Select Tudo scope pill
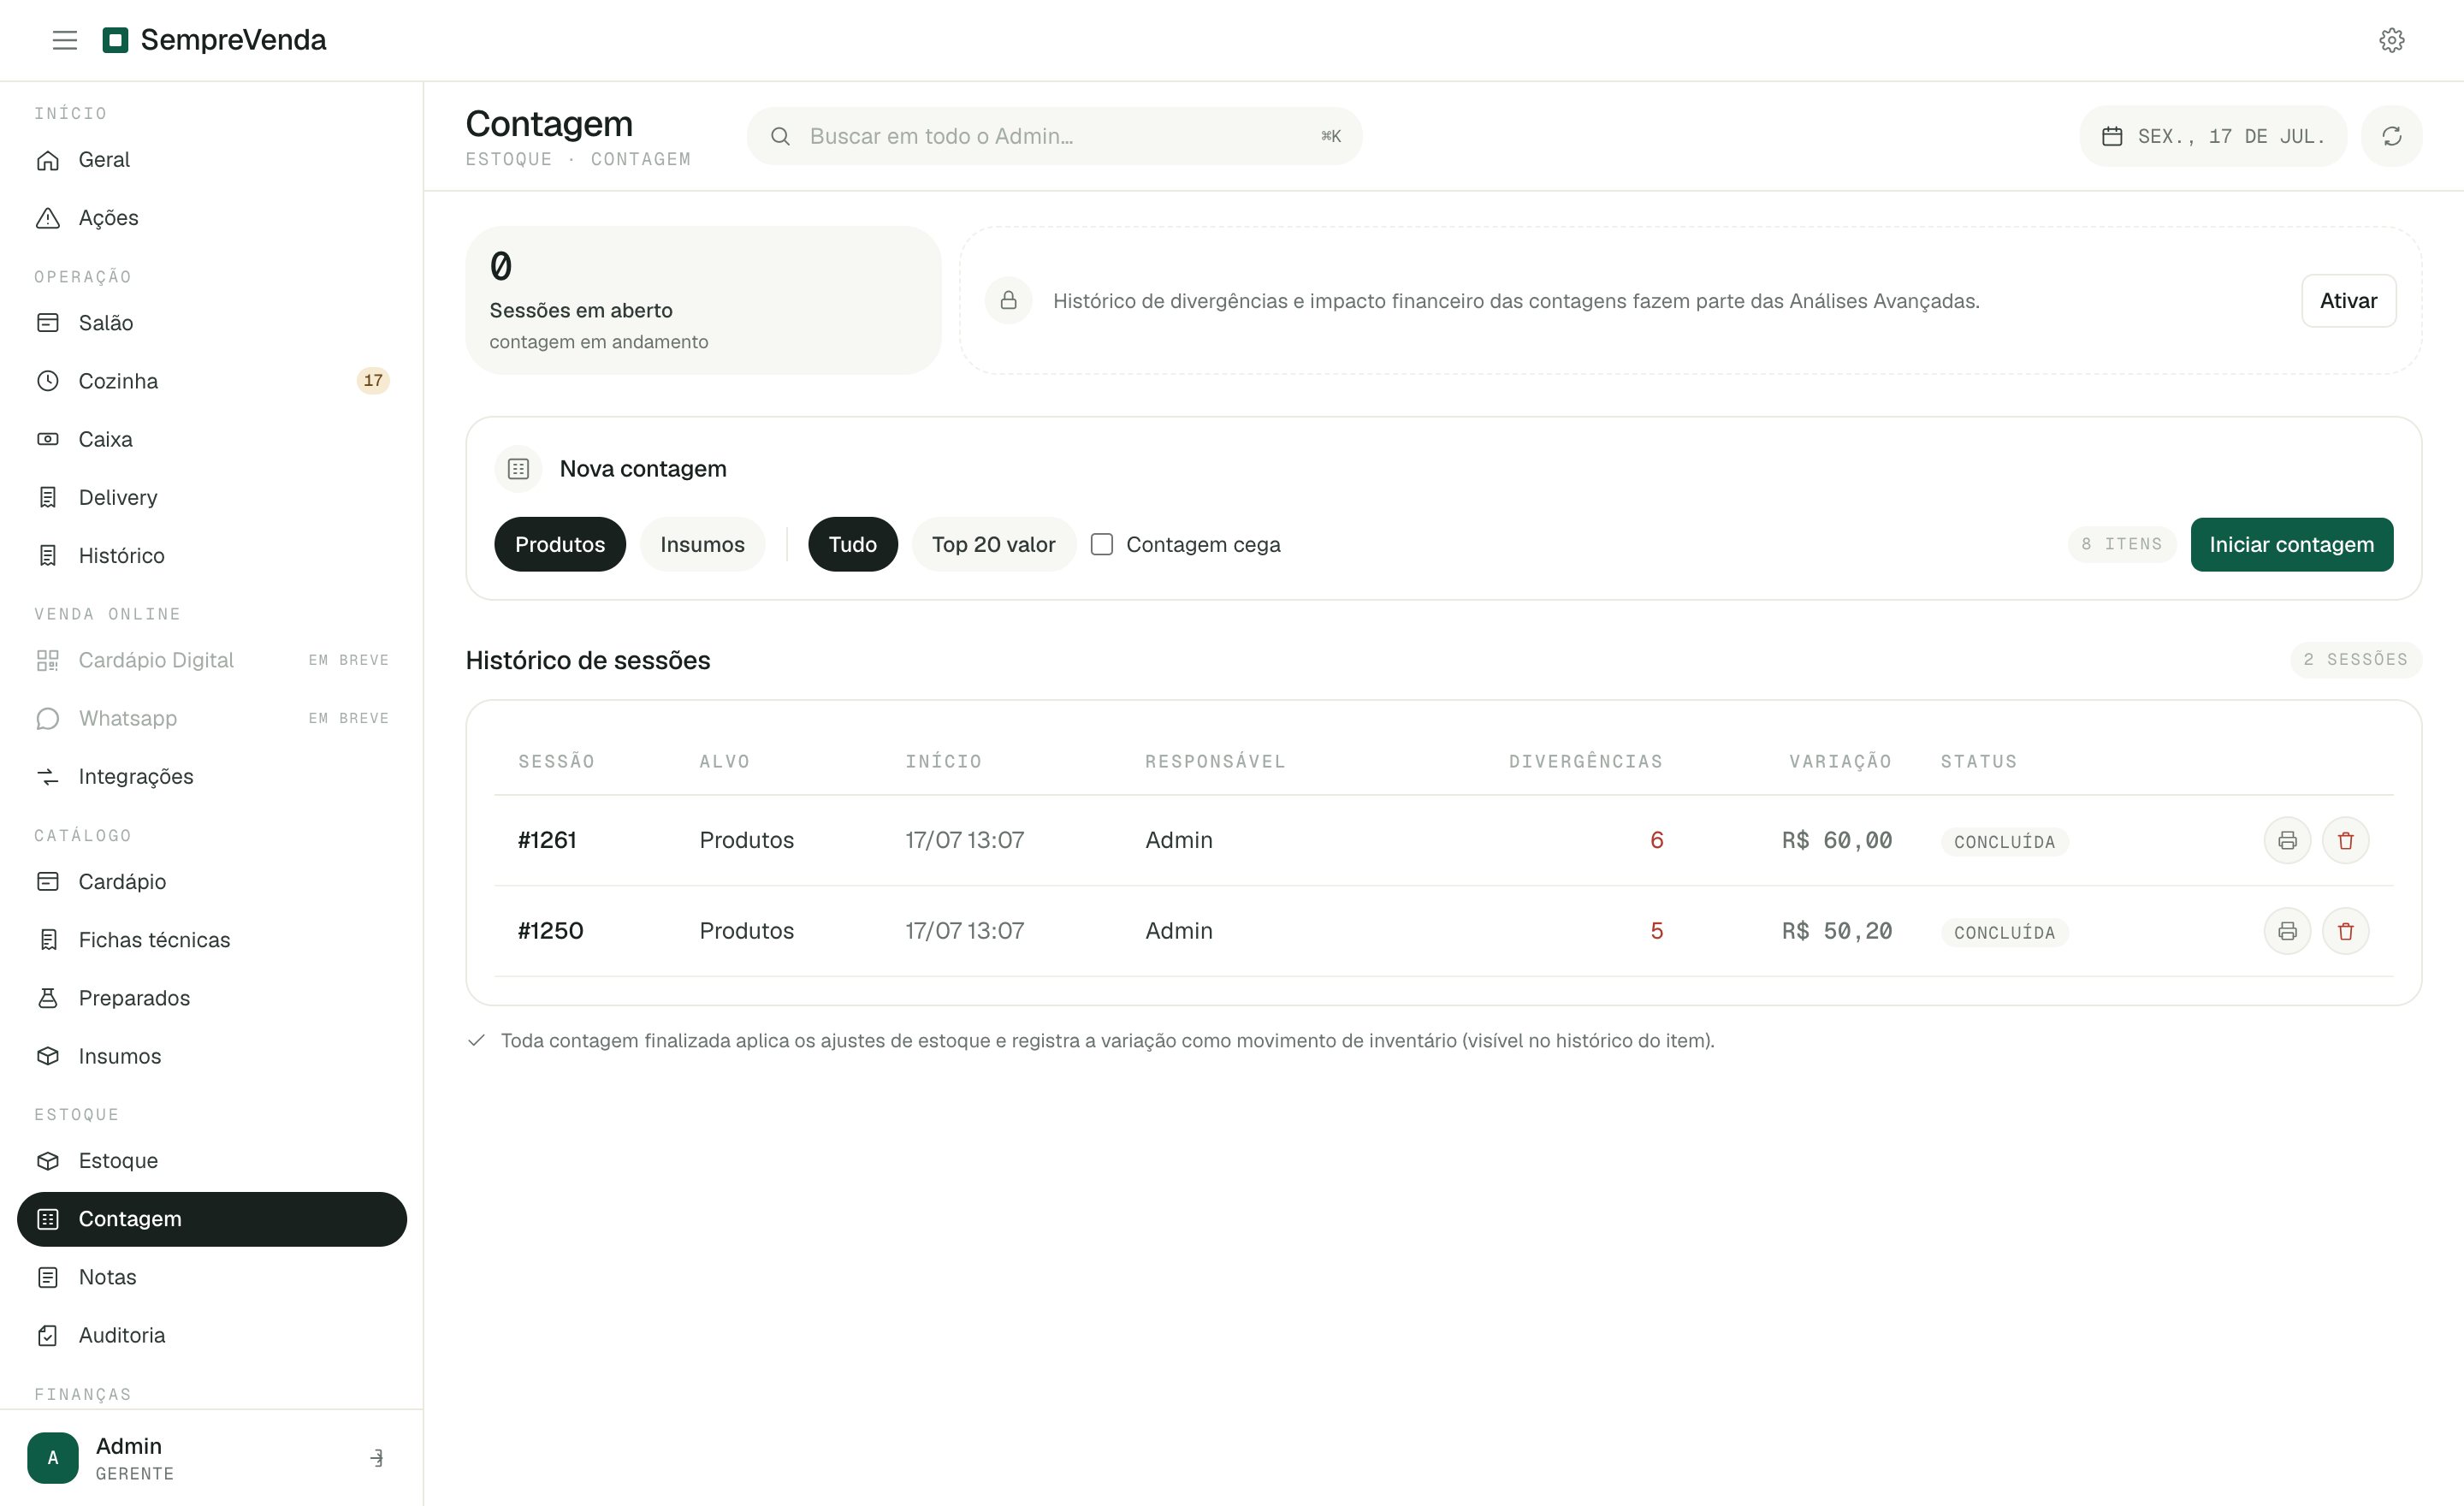The image size is (2464, 1506). [x=853, y=544]
